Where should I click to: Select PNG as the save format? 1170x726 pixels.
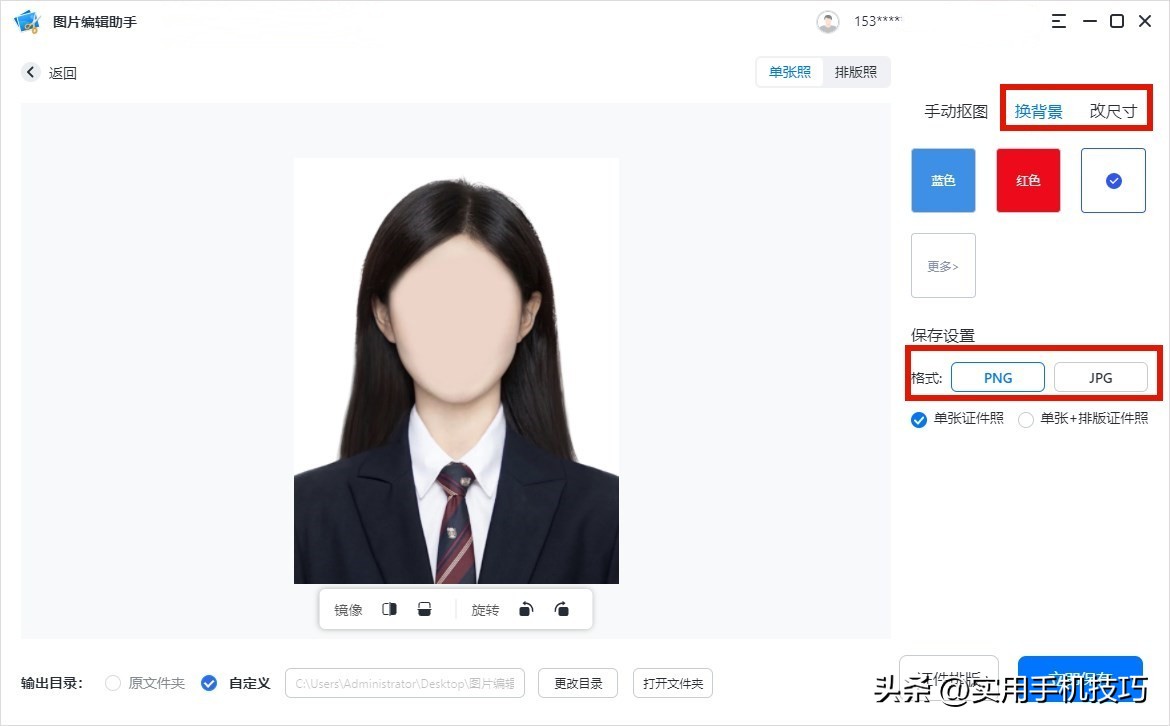[997, 377]
